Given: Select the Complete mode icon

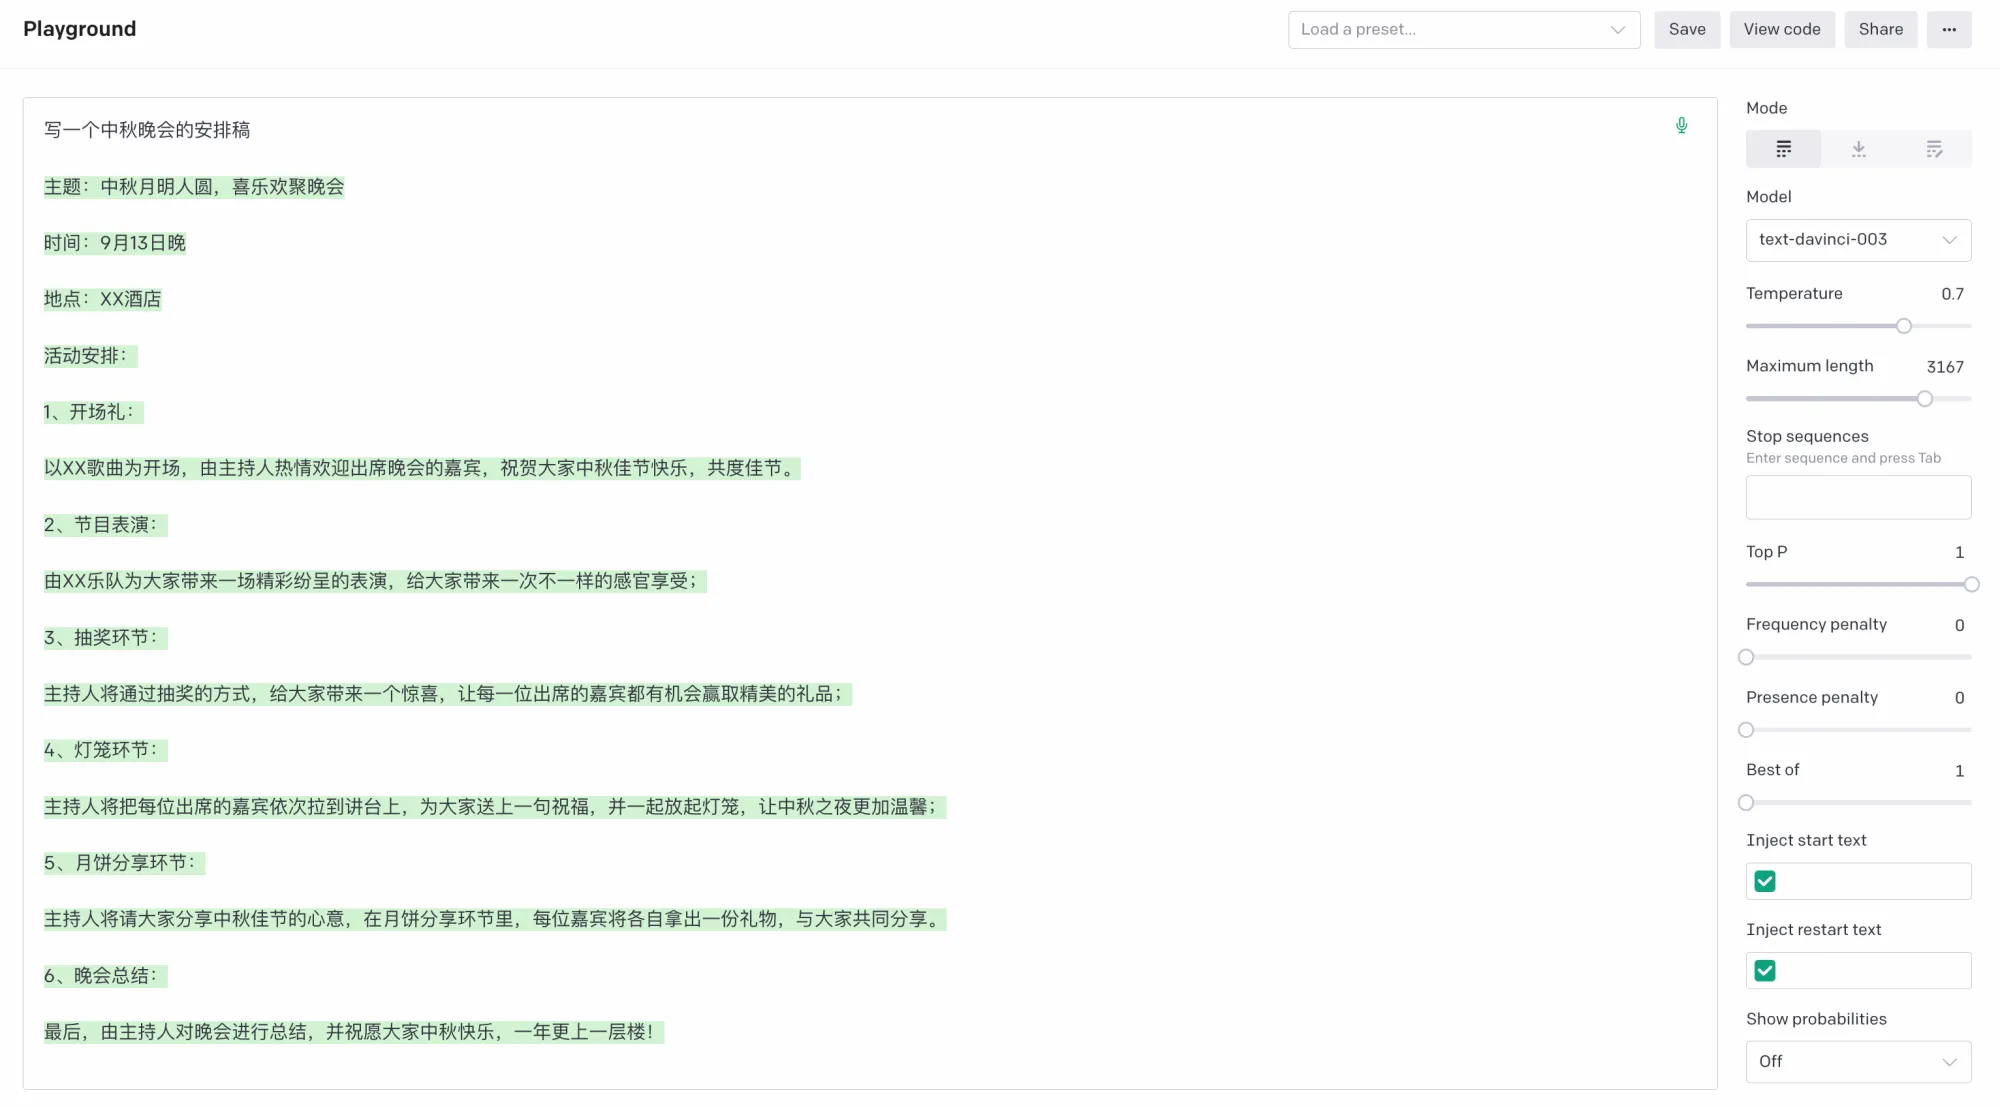Looking at the screenshot, I should 1783,149.
